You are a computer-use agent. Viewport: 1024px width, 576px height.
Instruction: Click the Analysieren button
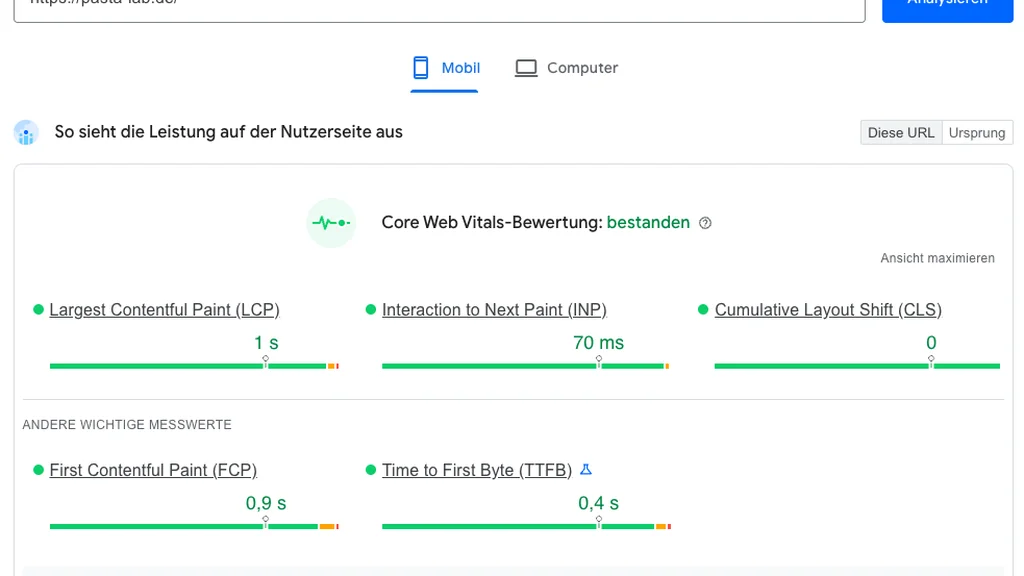point(946,8)
